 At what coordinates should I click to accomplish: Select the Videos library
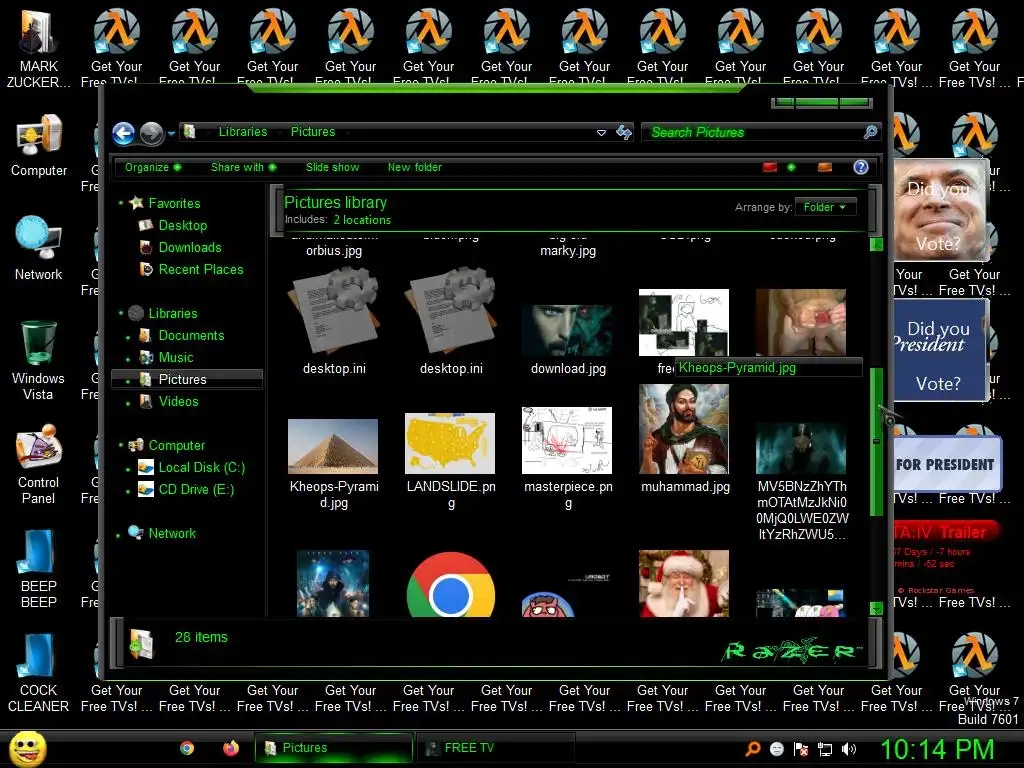click(x=178, y=401)
